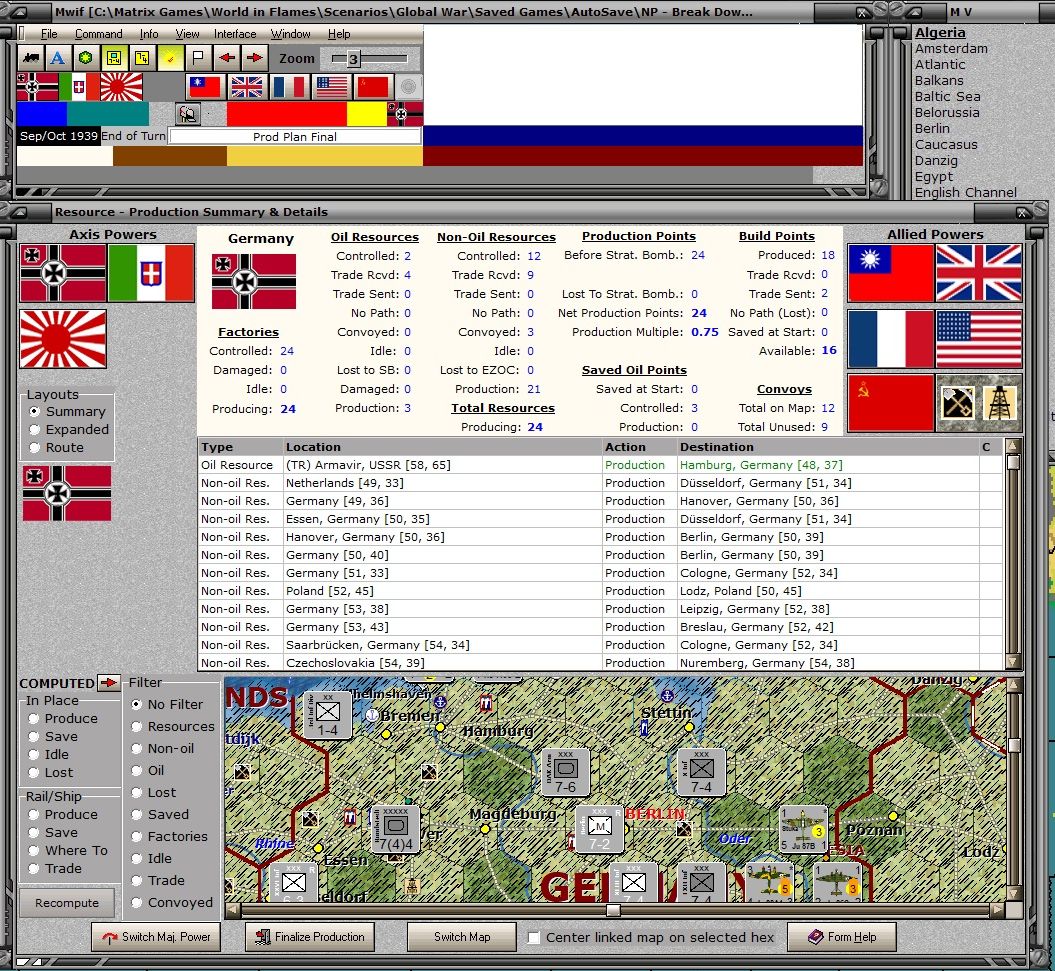Click the resource table's scroll-down arrow
The width and height of the screenshot is (1055, 971).
(1013, 662)
